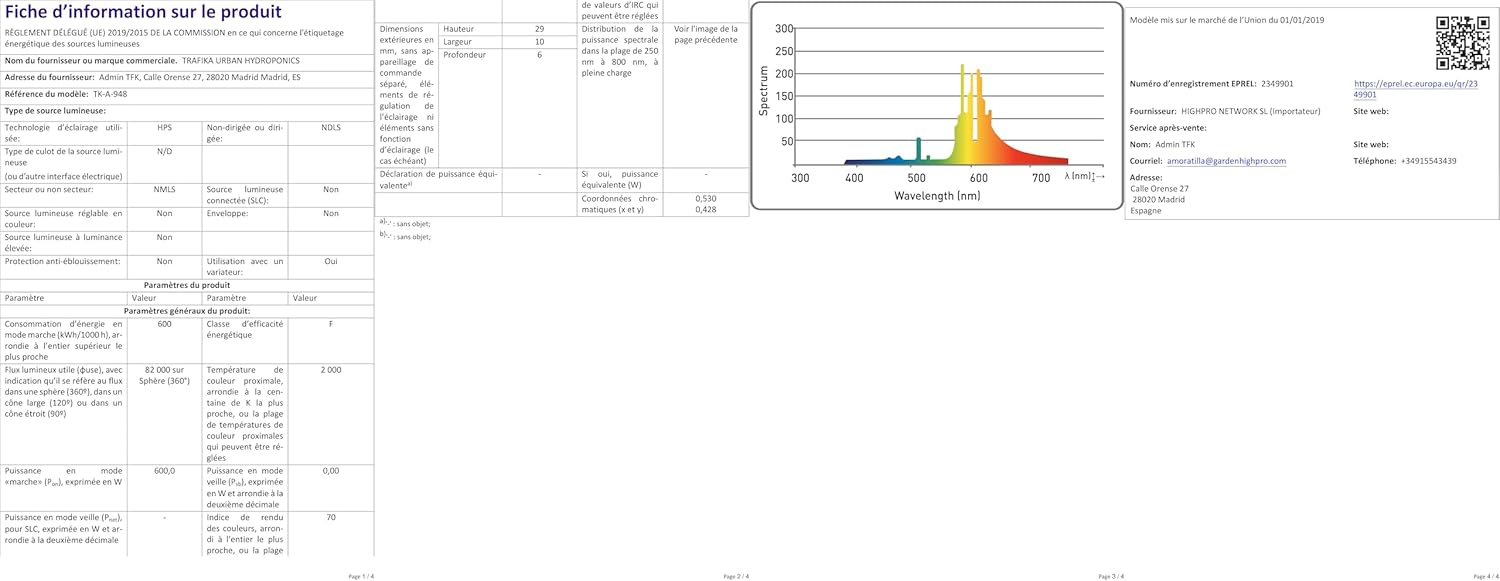The height and width of the screenshot is (581, 1500).
Task: Click the 'NDLS' non-directional value
Action: 330,128
